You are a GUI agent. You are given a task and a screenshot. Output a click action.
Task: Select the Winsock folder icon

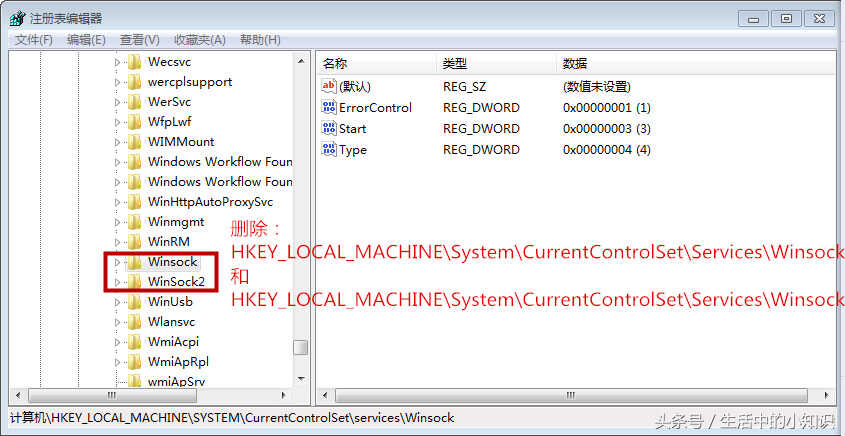click(134, 262)
